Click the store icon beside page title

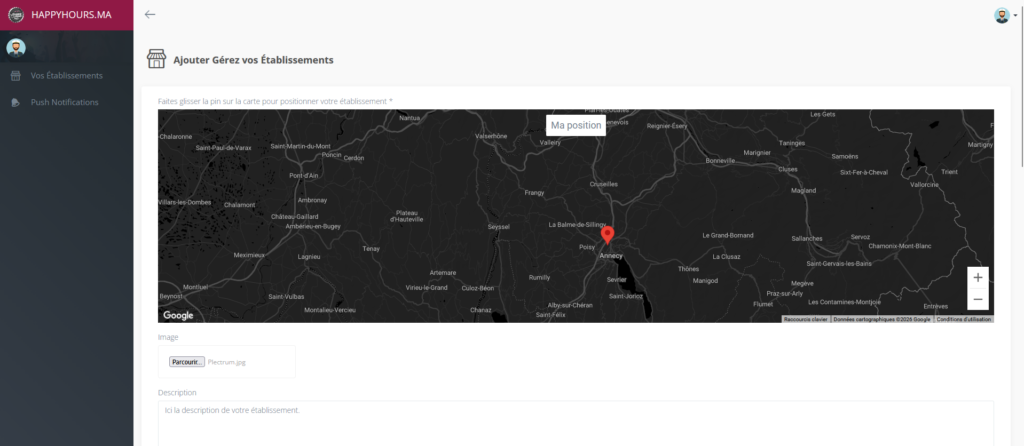point(156,59)
